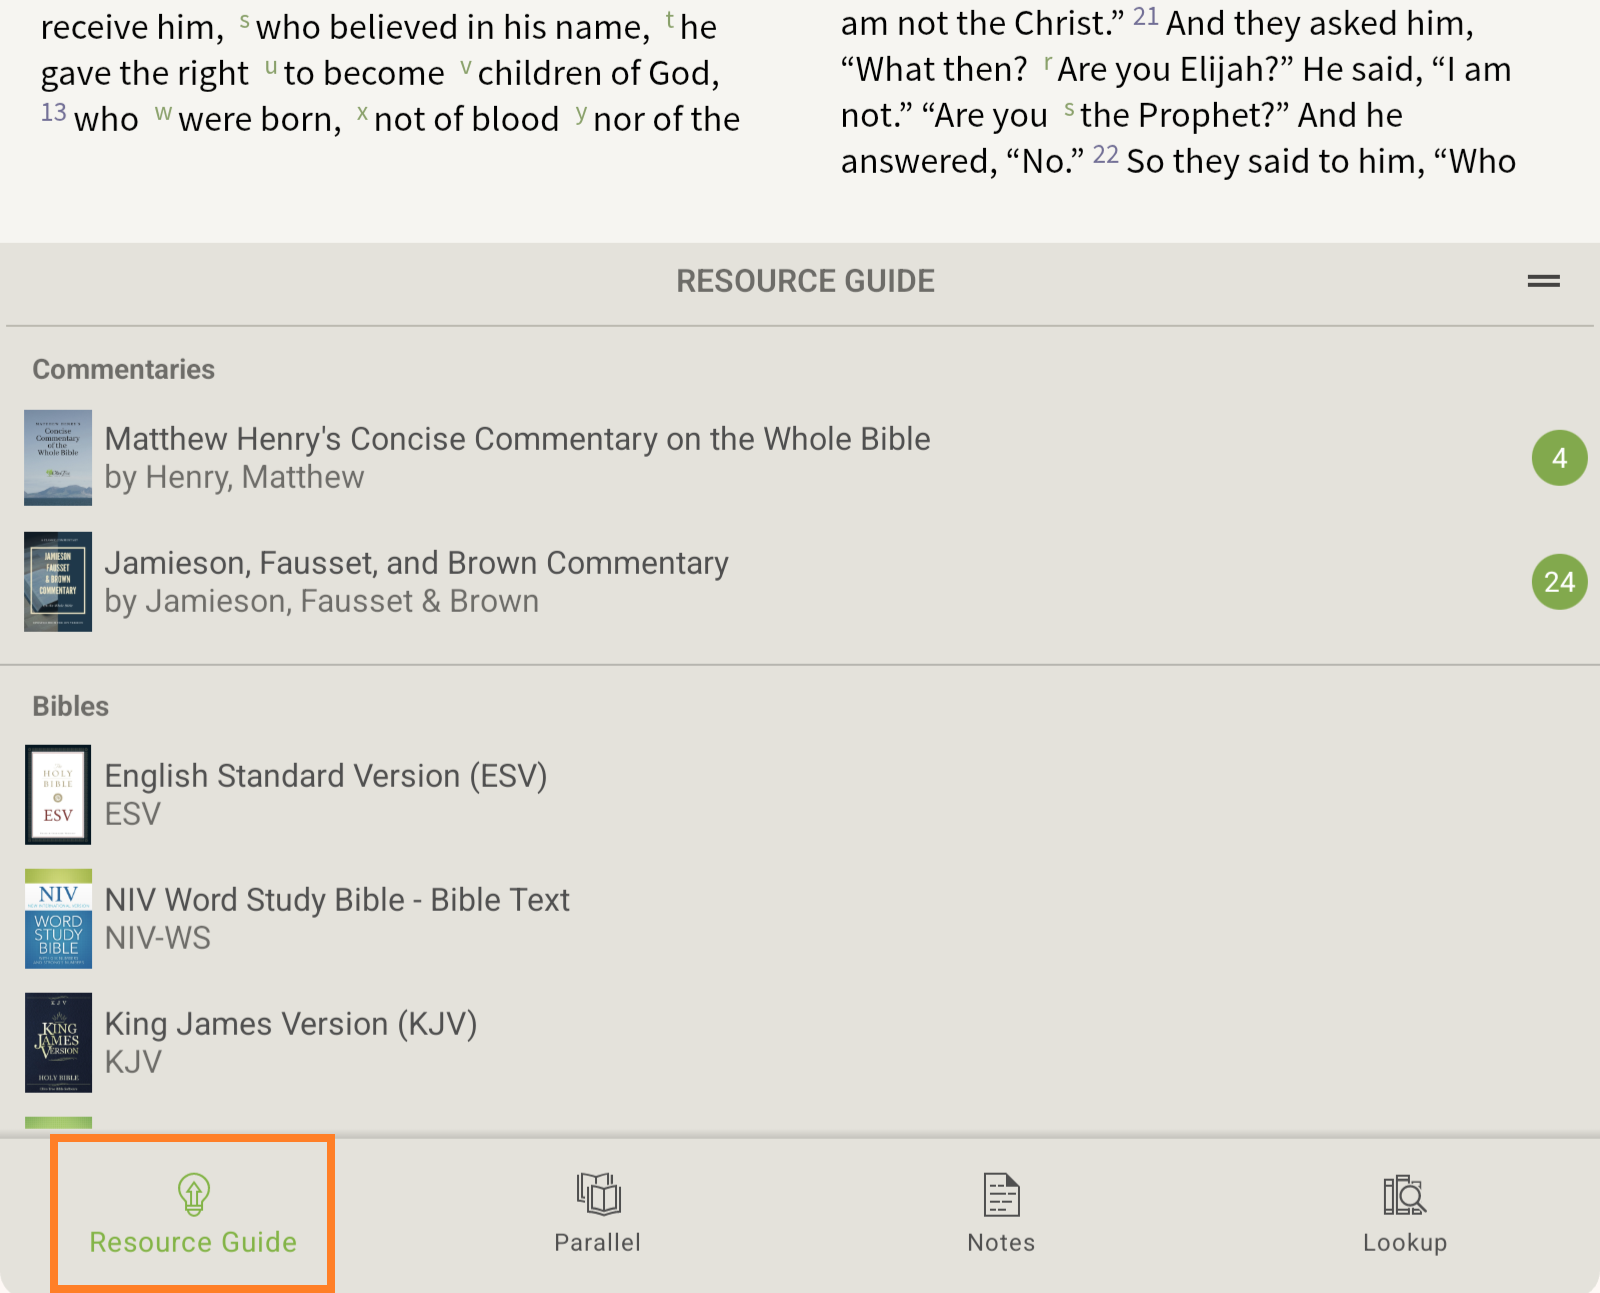The height and width of the screenshot is (1293, 1600).
Task: Tap the NIV Word Study Bible cover
Action: pyautogui.click(x=58, y=919)
